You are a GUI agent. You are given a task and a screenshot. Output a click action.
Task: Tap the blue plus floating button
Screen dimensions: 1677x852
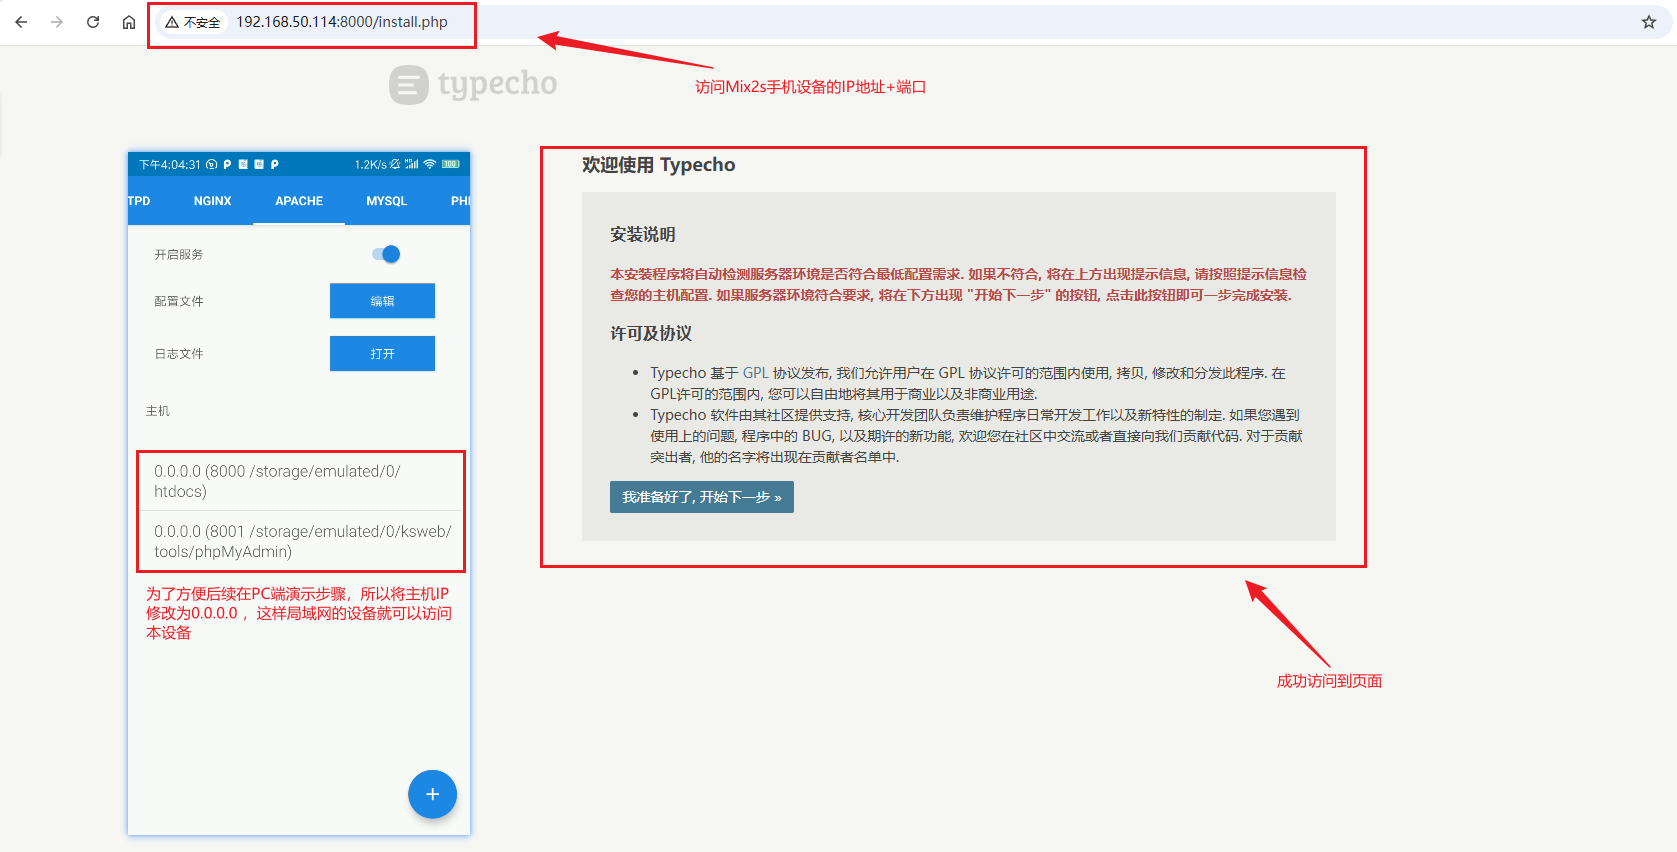(432, 794)
